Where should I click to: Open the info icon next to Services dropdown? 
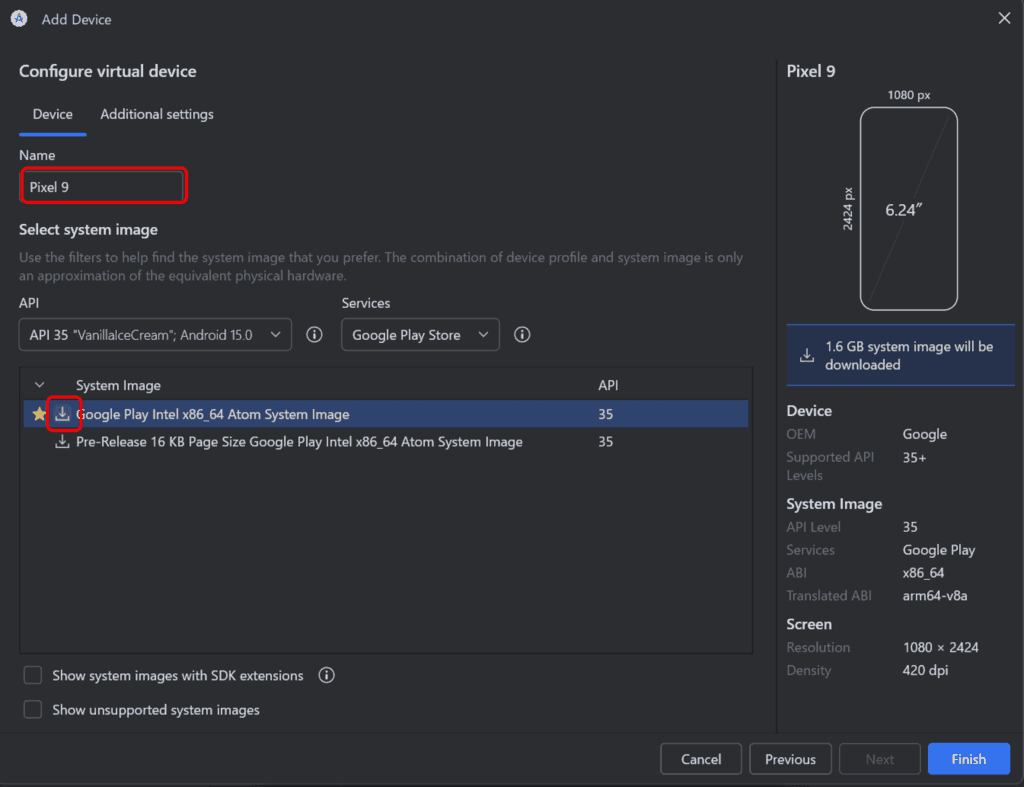point(522,335)
